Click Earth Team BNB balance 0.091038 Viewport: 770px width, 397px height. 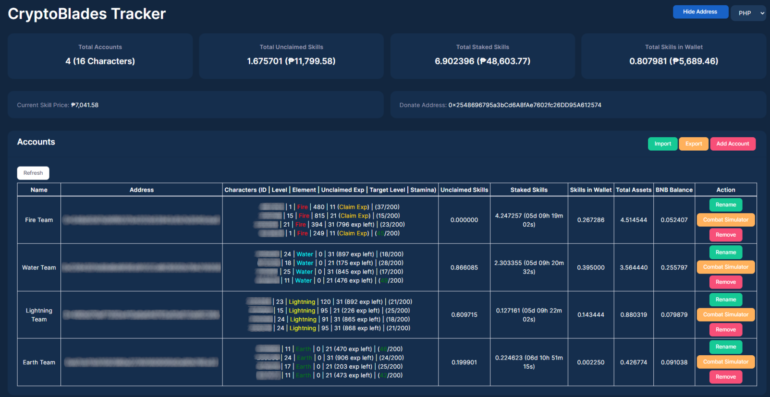[675, 362]
